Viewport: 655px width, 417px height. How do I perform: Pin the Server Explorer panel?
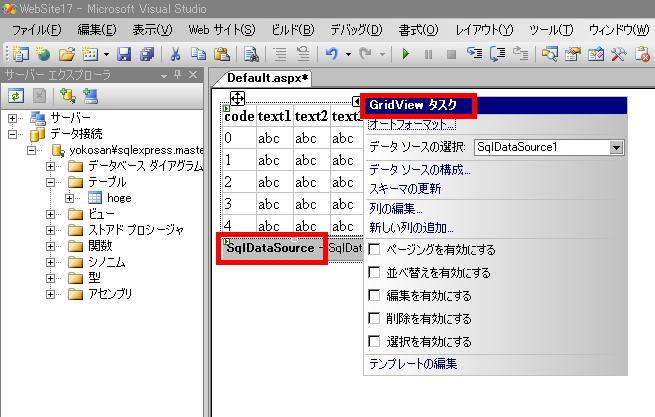[x=178, y=75]
